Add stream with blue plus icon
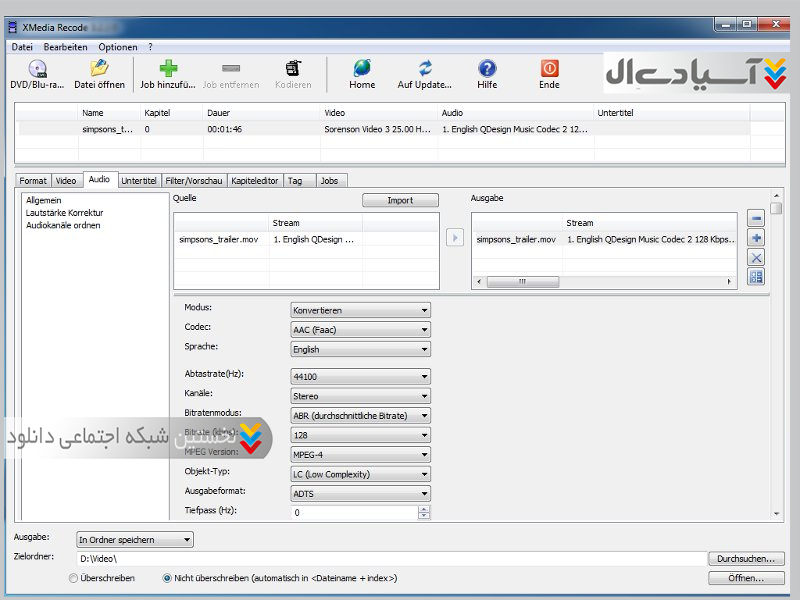 click(x=756, y=238)
